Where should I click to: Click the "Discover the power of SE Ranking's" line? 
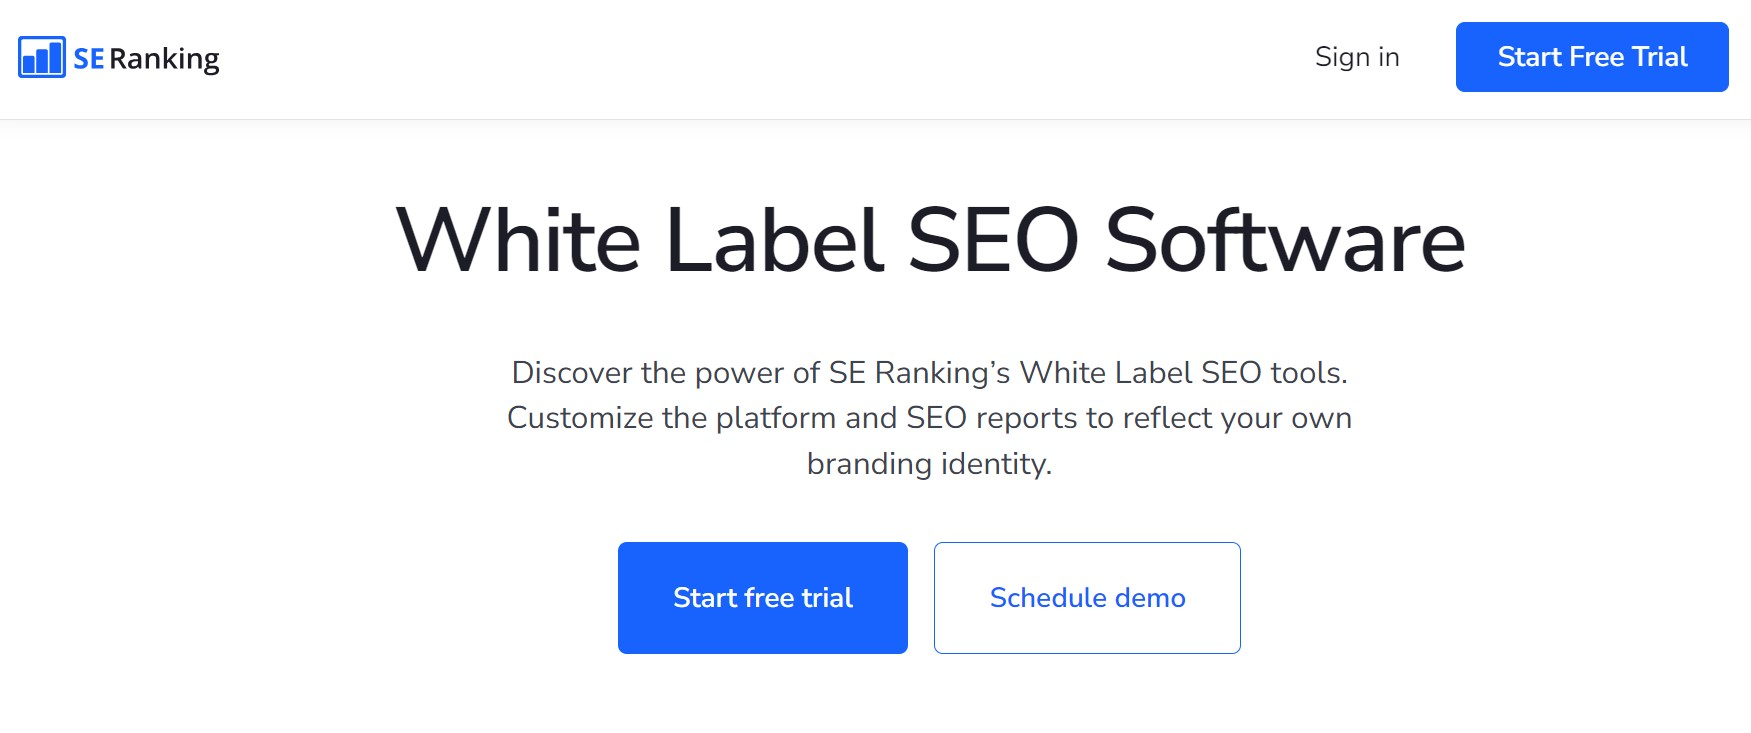(761, 372)
